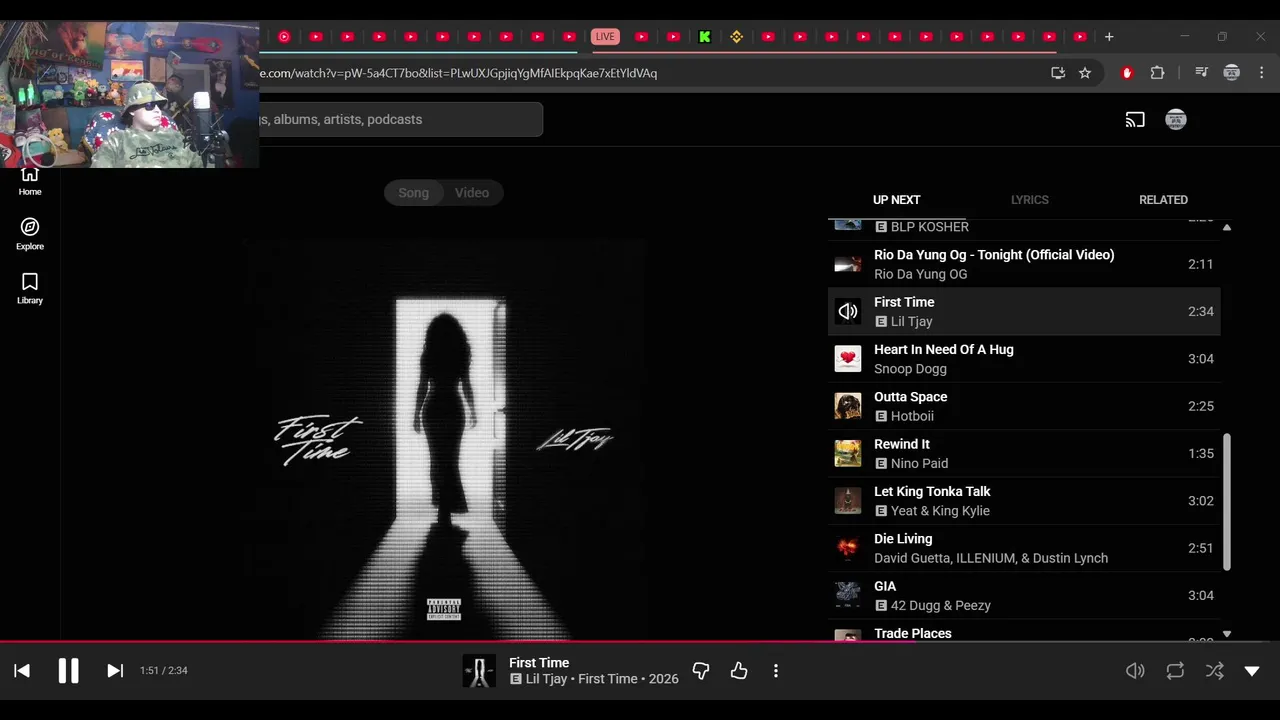Switch to the LIVE browser tab
1280x720 pixels.
pos(605,37)
